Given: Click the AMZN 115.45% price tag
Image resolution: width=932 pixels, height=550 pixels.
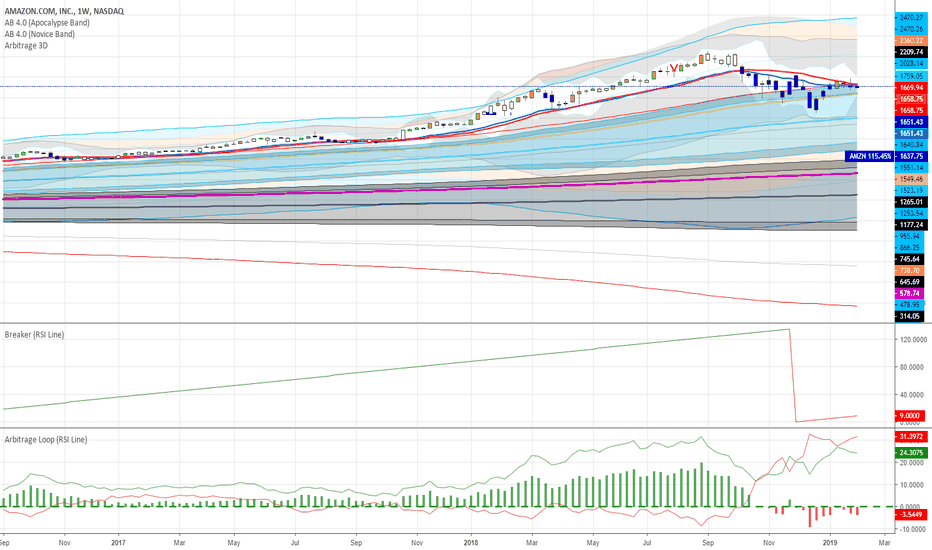Looking at the screenshot, I should (x=869, y=156).
